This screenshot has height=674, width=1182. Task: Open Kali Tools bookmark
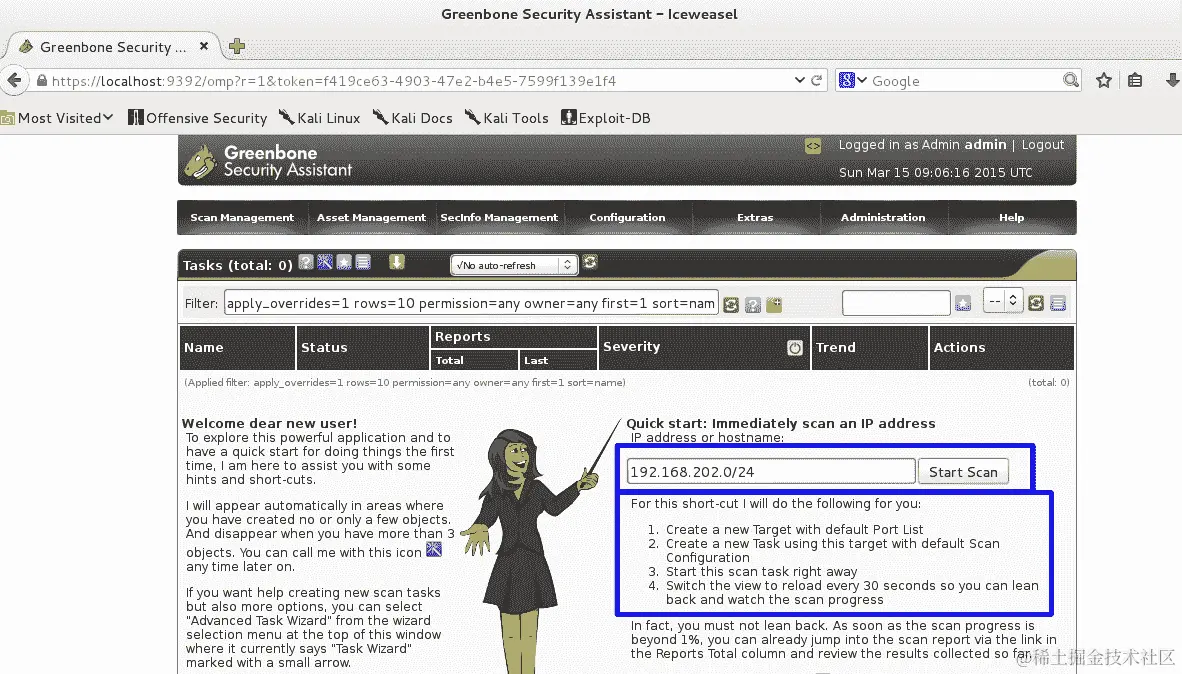tap(507, 118)
